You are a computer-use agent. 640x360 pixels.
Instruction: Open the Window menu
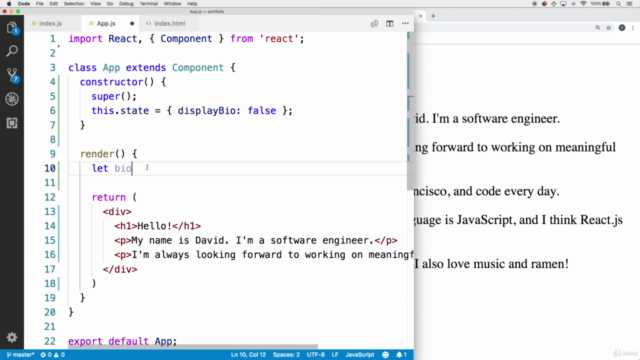pyautogui.click(x=173, y=4)
